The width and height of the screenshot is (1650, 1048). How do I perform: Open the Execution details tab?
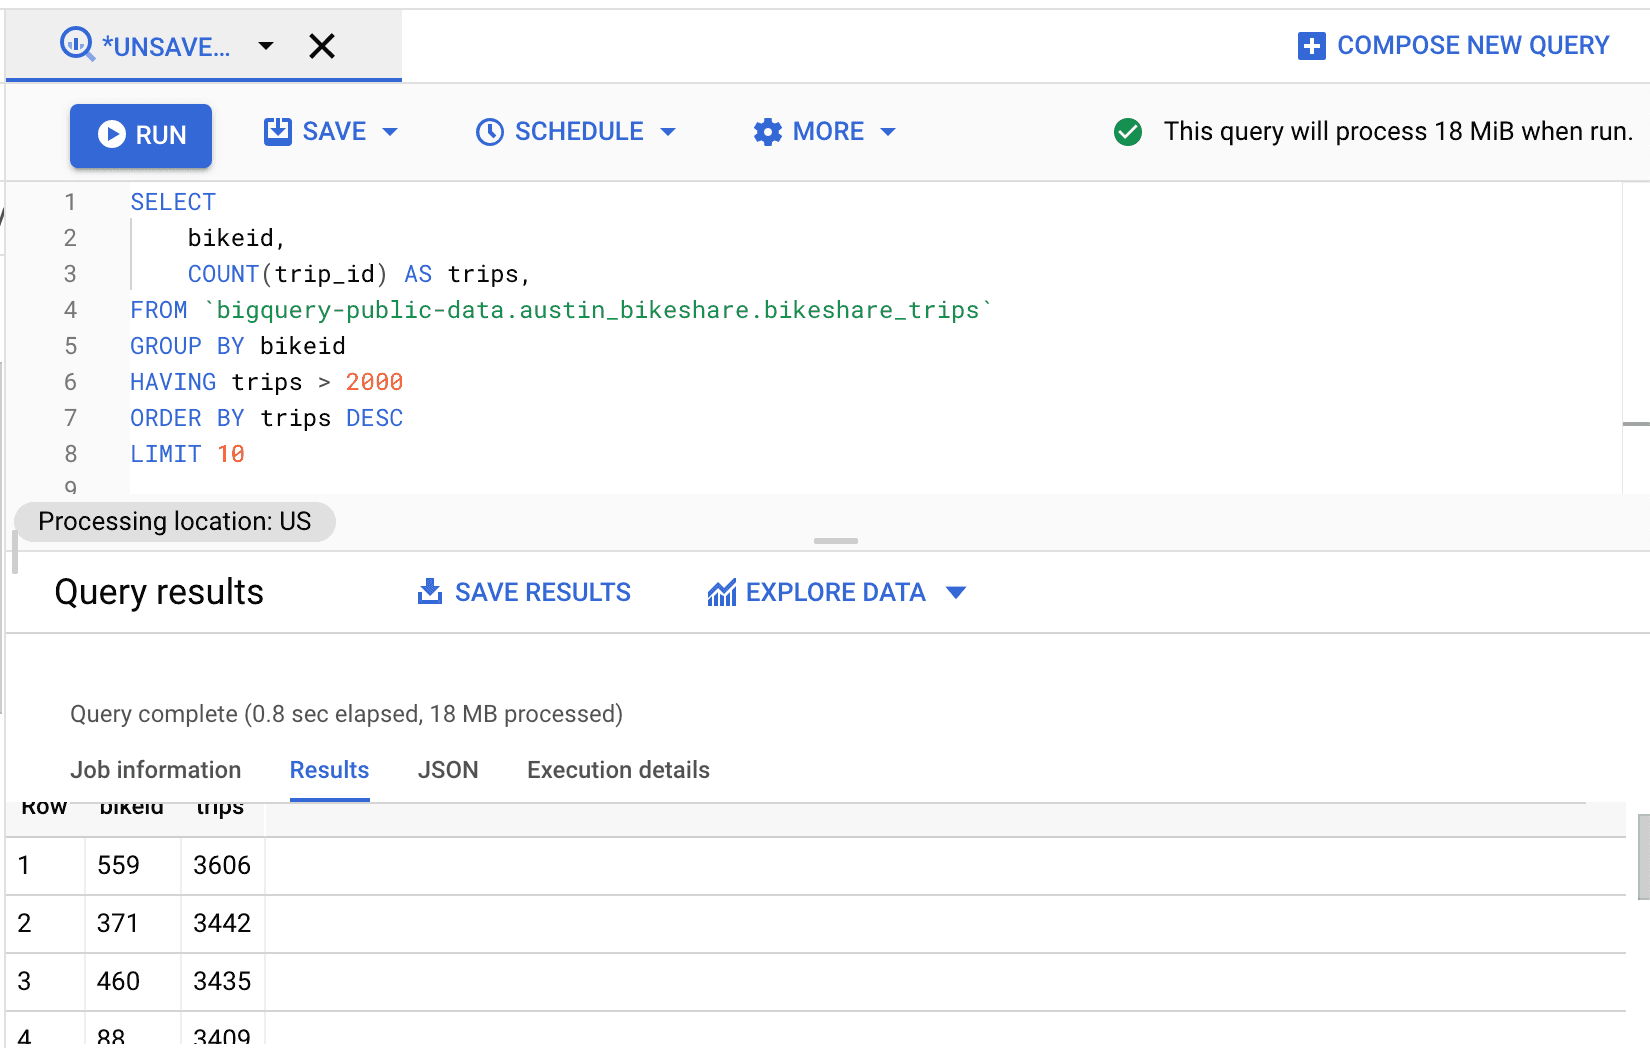click(618, 770)
